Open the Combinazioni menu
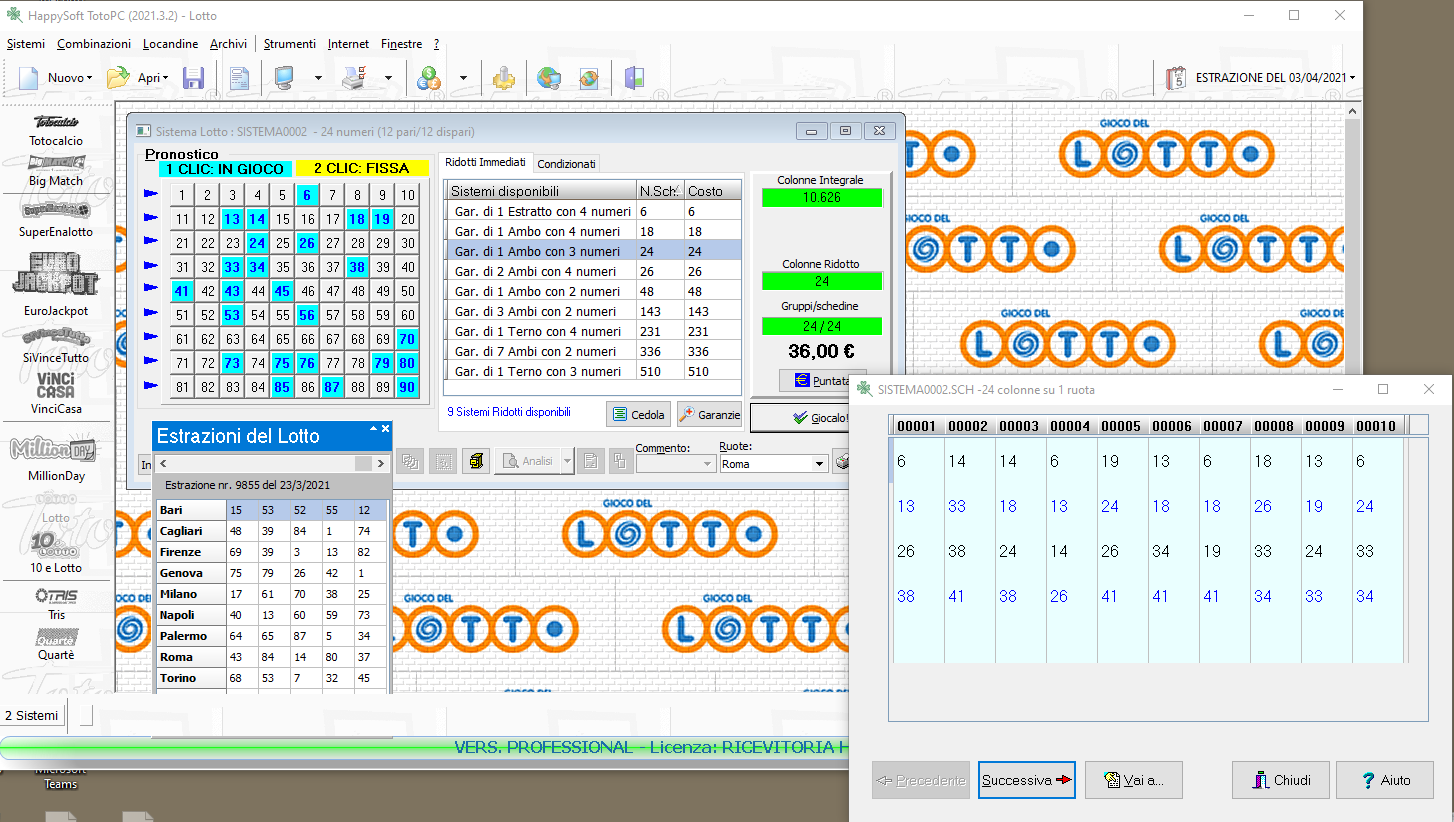 point(94,44)
